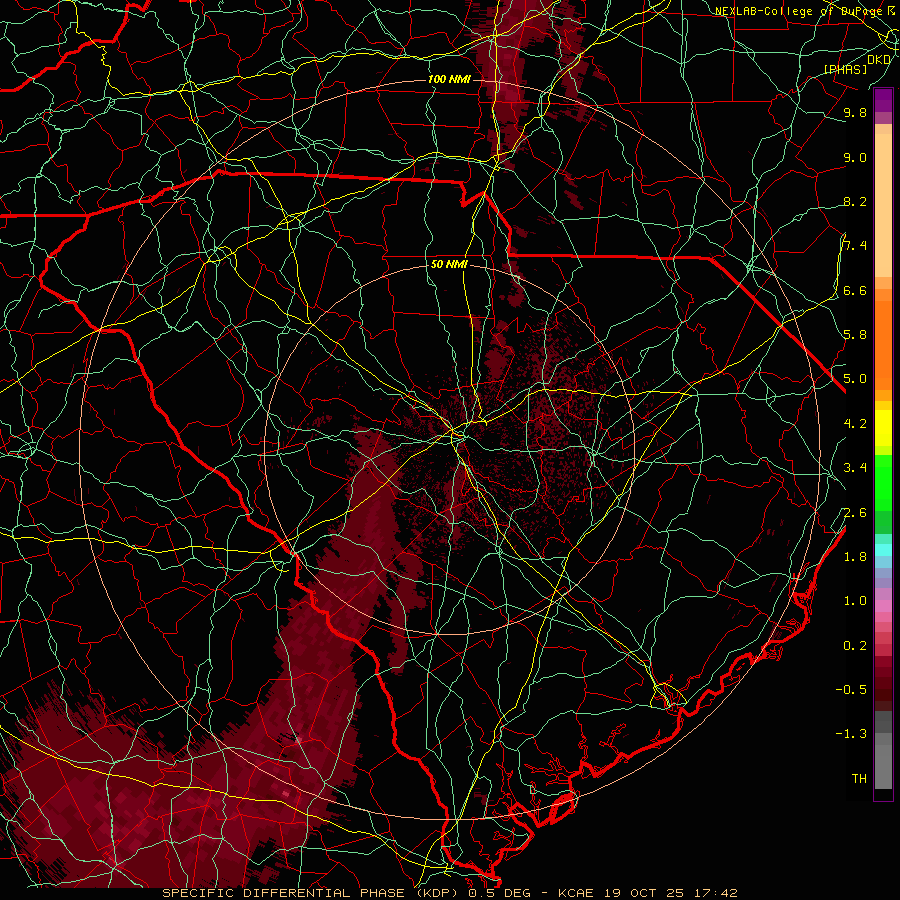The image size is (900, 900).
Task: Click the 4.2 scale value
Action: (855, 424)
